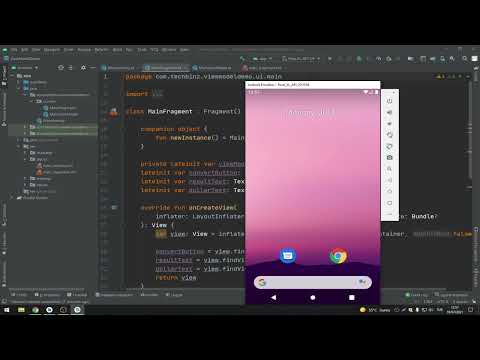Open the Android project view dropdown
480x360 pixels.
pyautogui.click(x=25, y=68)
